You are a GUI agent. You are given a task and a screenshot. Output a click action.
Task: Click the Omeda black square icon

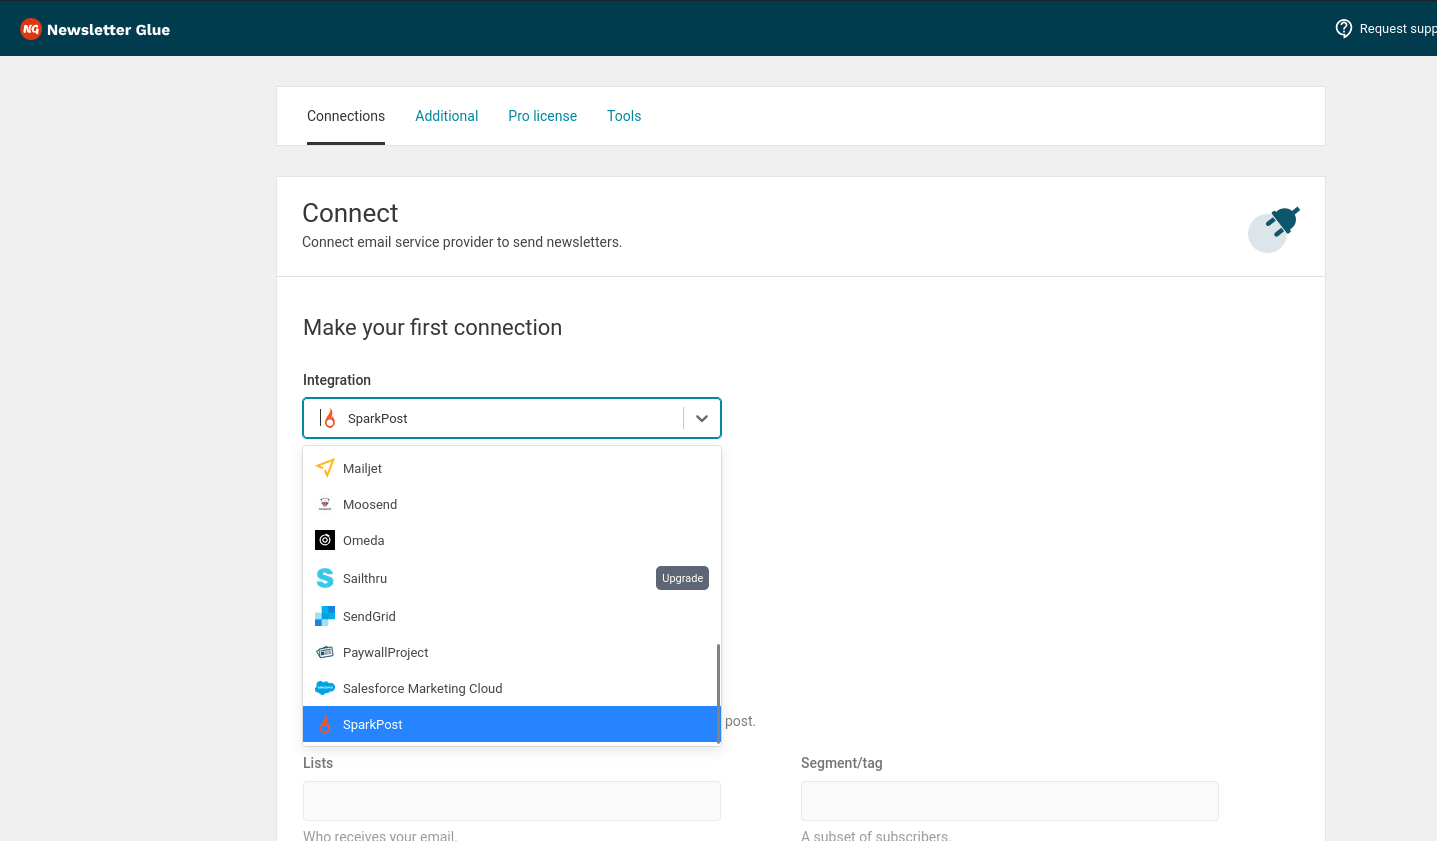(325, 540)
